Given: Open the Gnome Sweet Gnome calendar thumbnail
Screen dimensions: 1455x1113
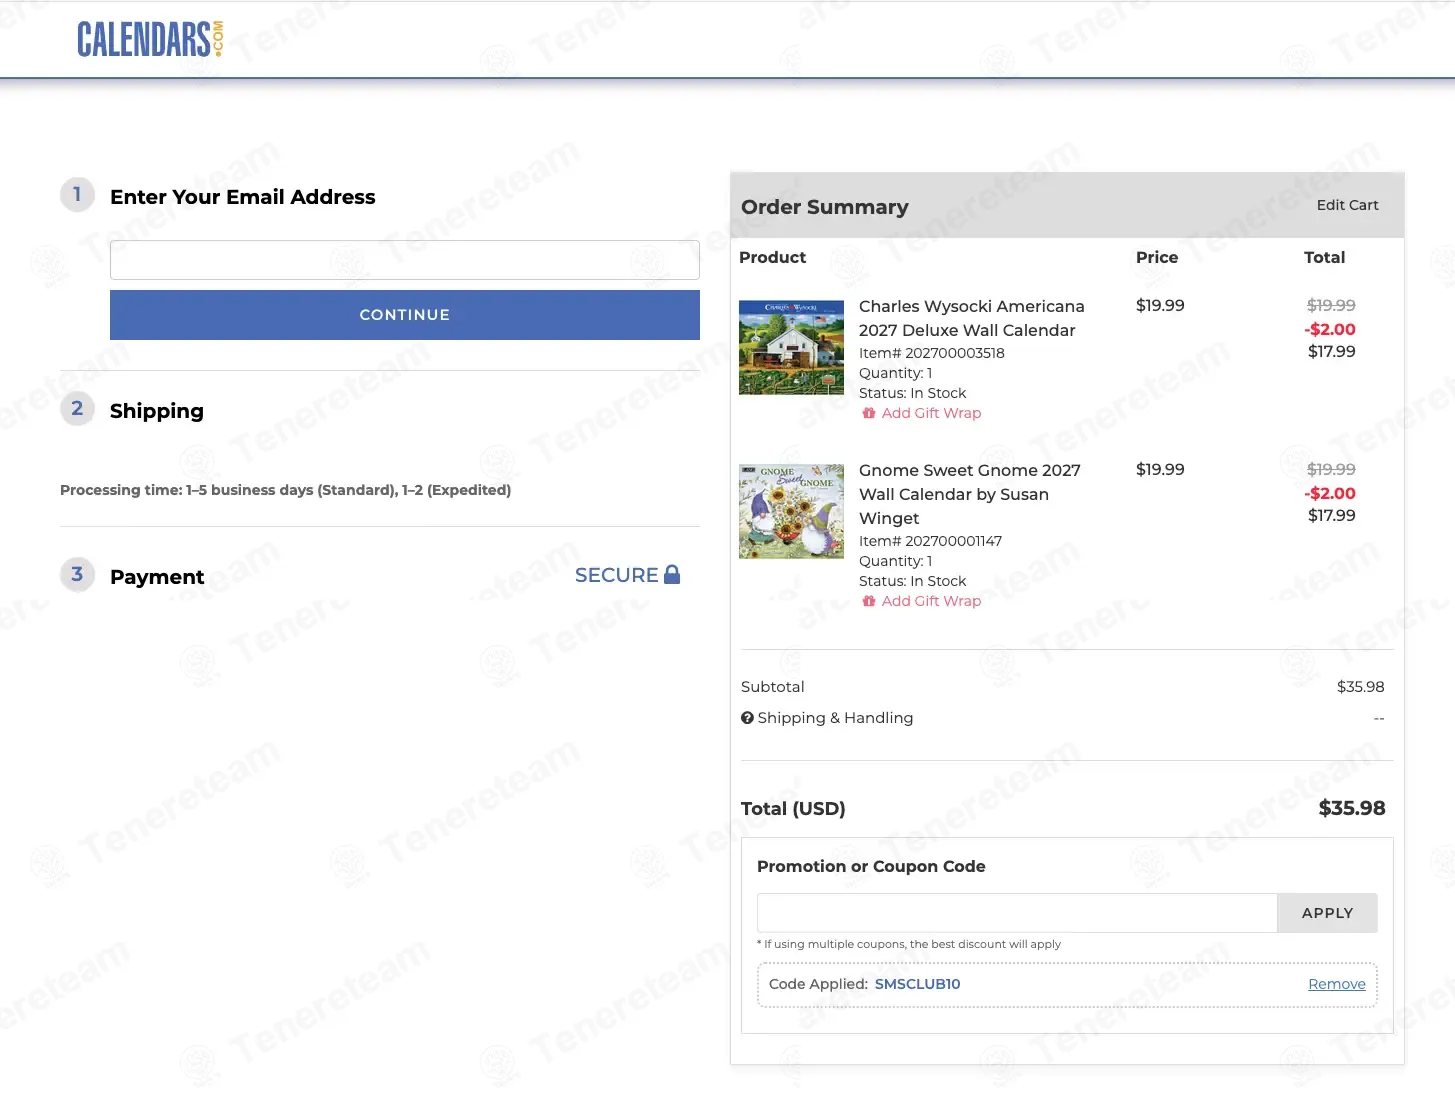Looking at the screenshot, I should click(791, 511).
